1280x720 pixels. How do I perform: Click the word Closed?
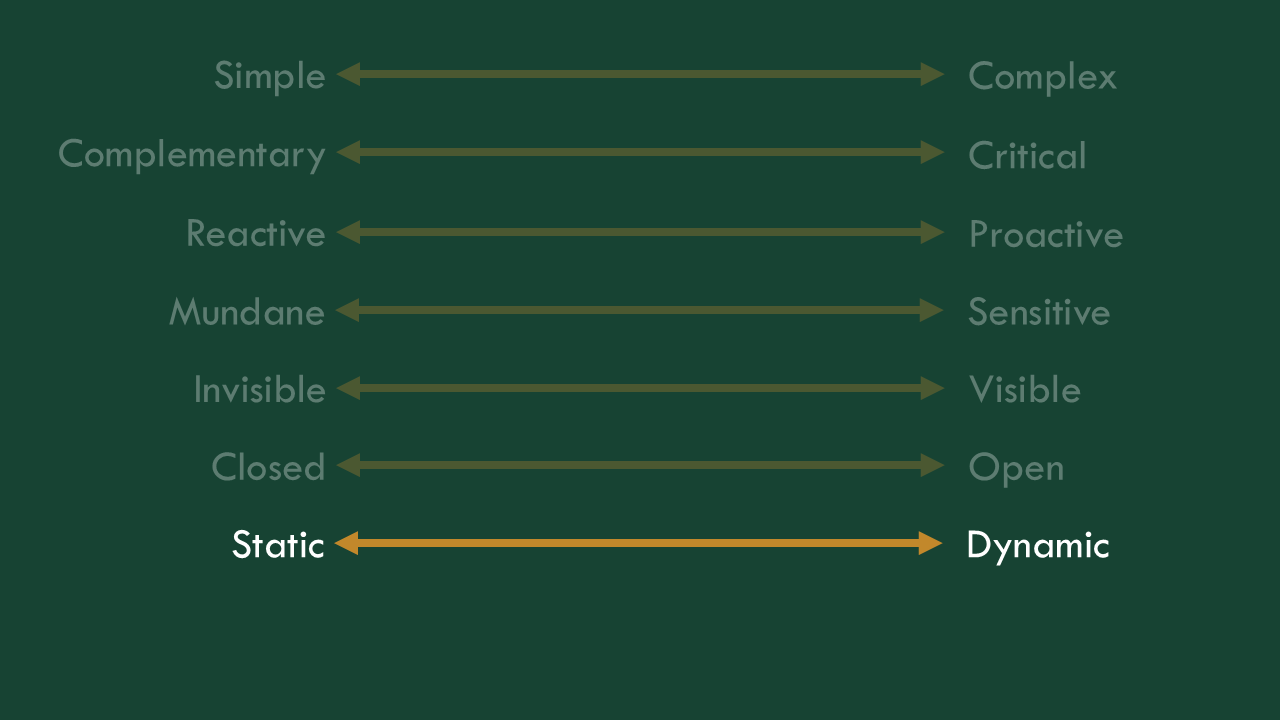[268, 468]
